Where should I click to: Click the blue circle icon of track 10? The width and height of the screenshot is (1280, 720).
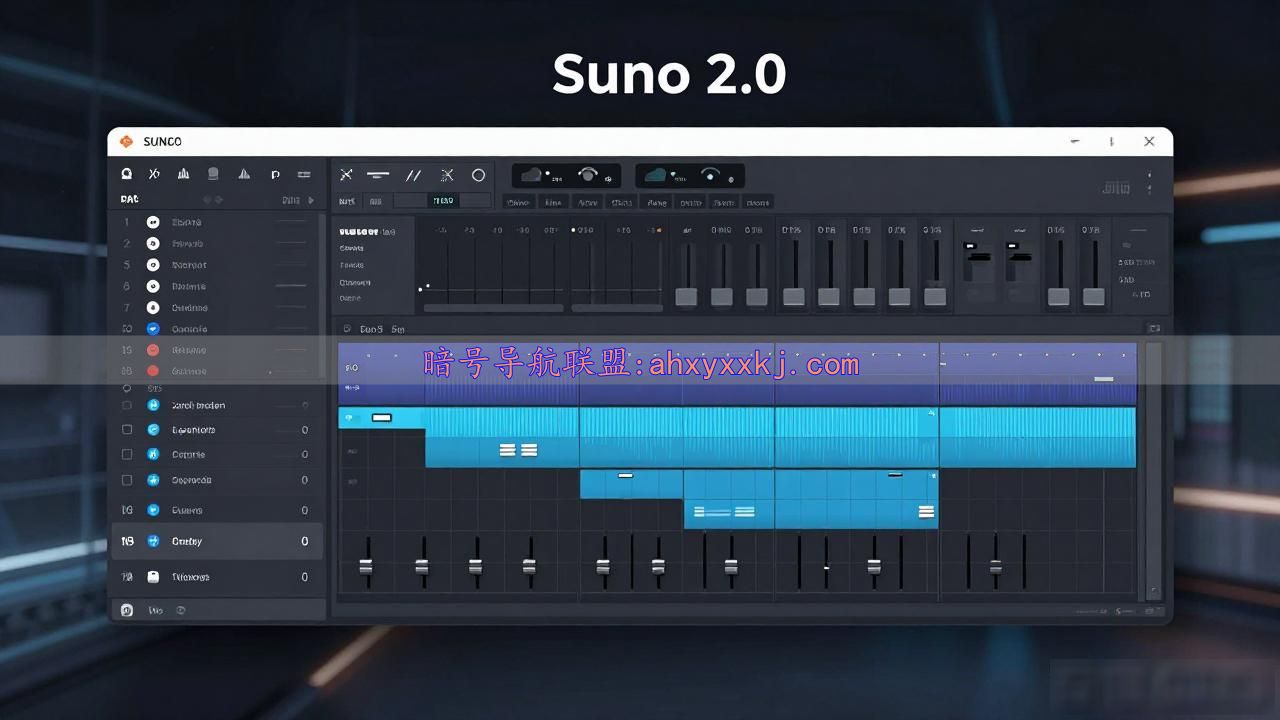click(x=153, y=328)
